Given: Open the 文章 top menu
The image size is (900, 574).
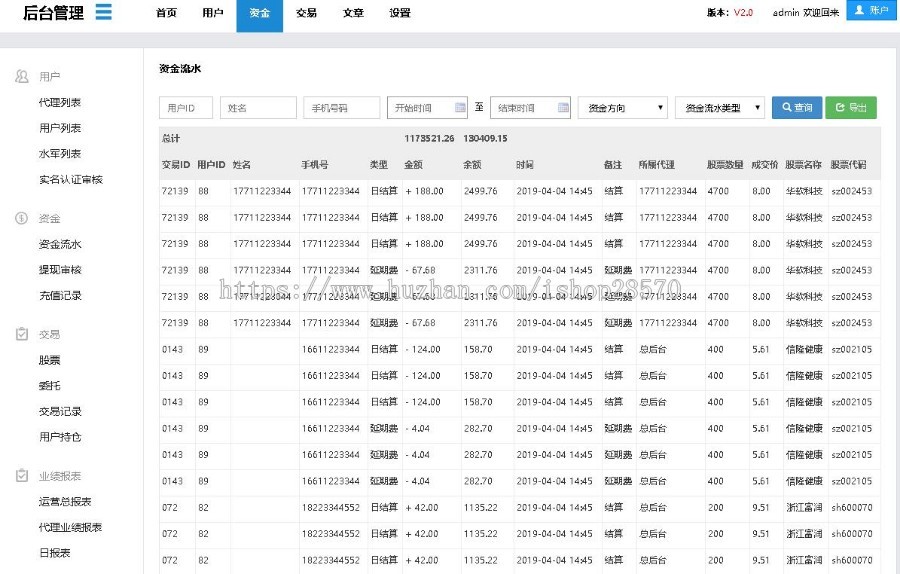Looking at the screenshot, I should pyautogui.click(x=353, y=13).
